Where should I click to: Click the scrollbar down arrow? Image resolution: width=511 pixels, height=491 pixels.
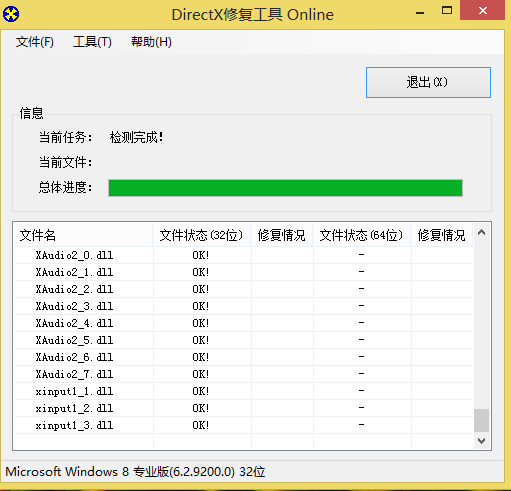click(481, 441)
